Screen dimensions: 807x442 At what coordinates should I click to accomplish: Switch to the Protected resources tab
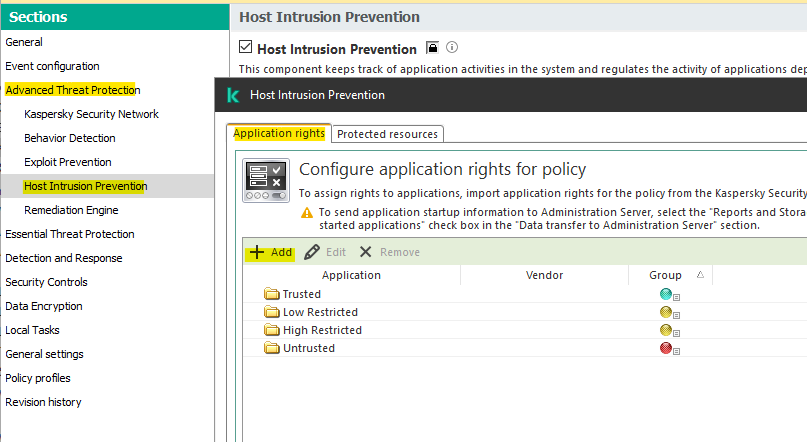point(387,134)
